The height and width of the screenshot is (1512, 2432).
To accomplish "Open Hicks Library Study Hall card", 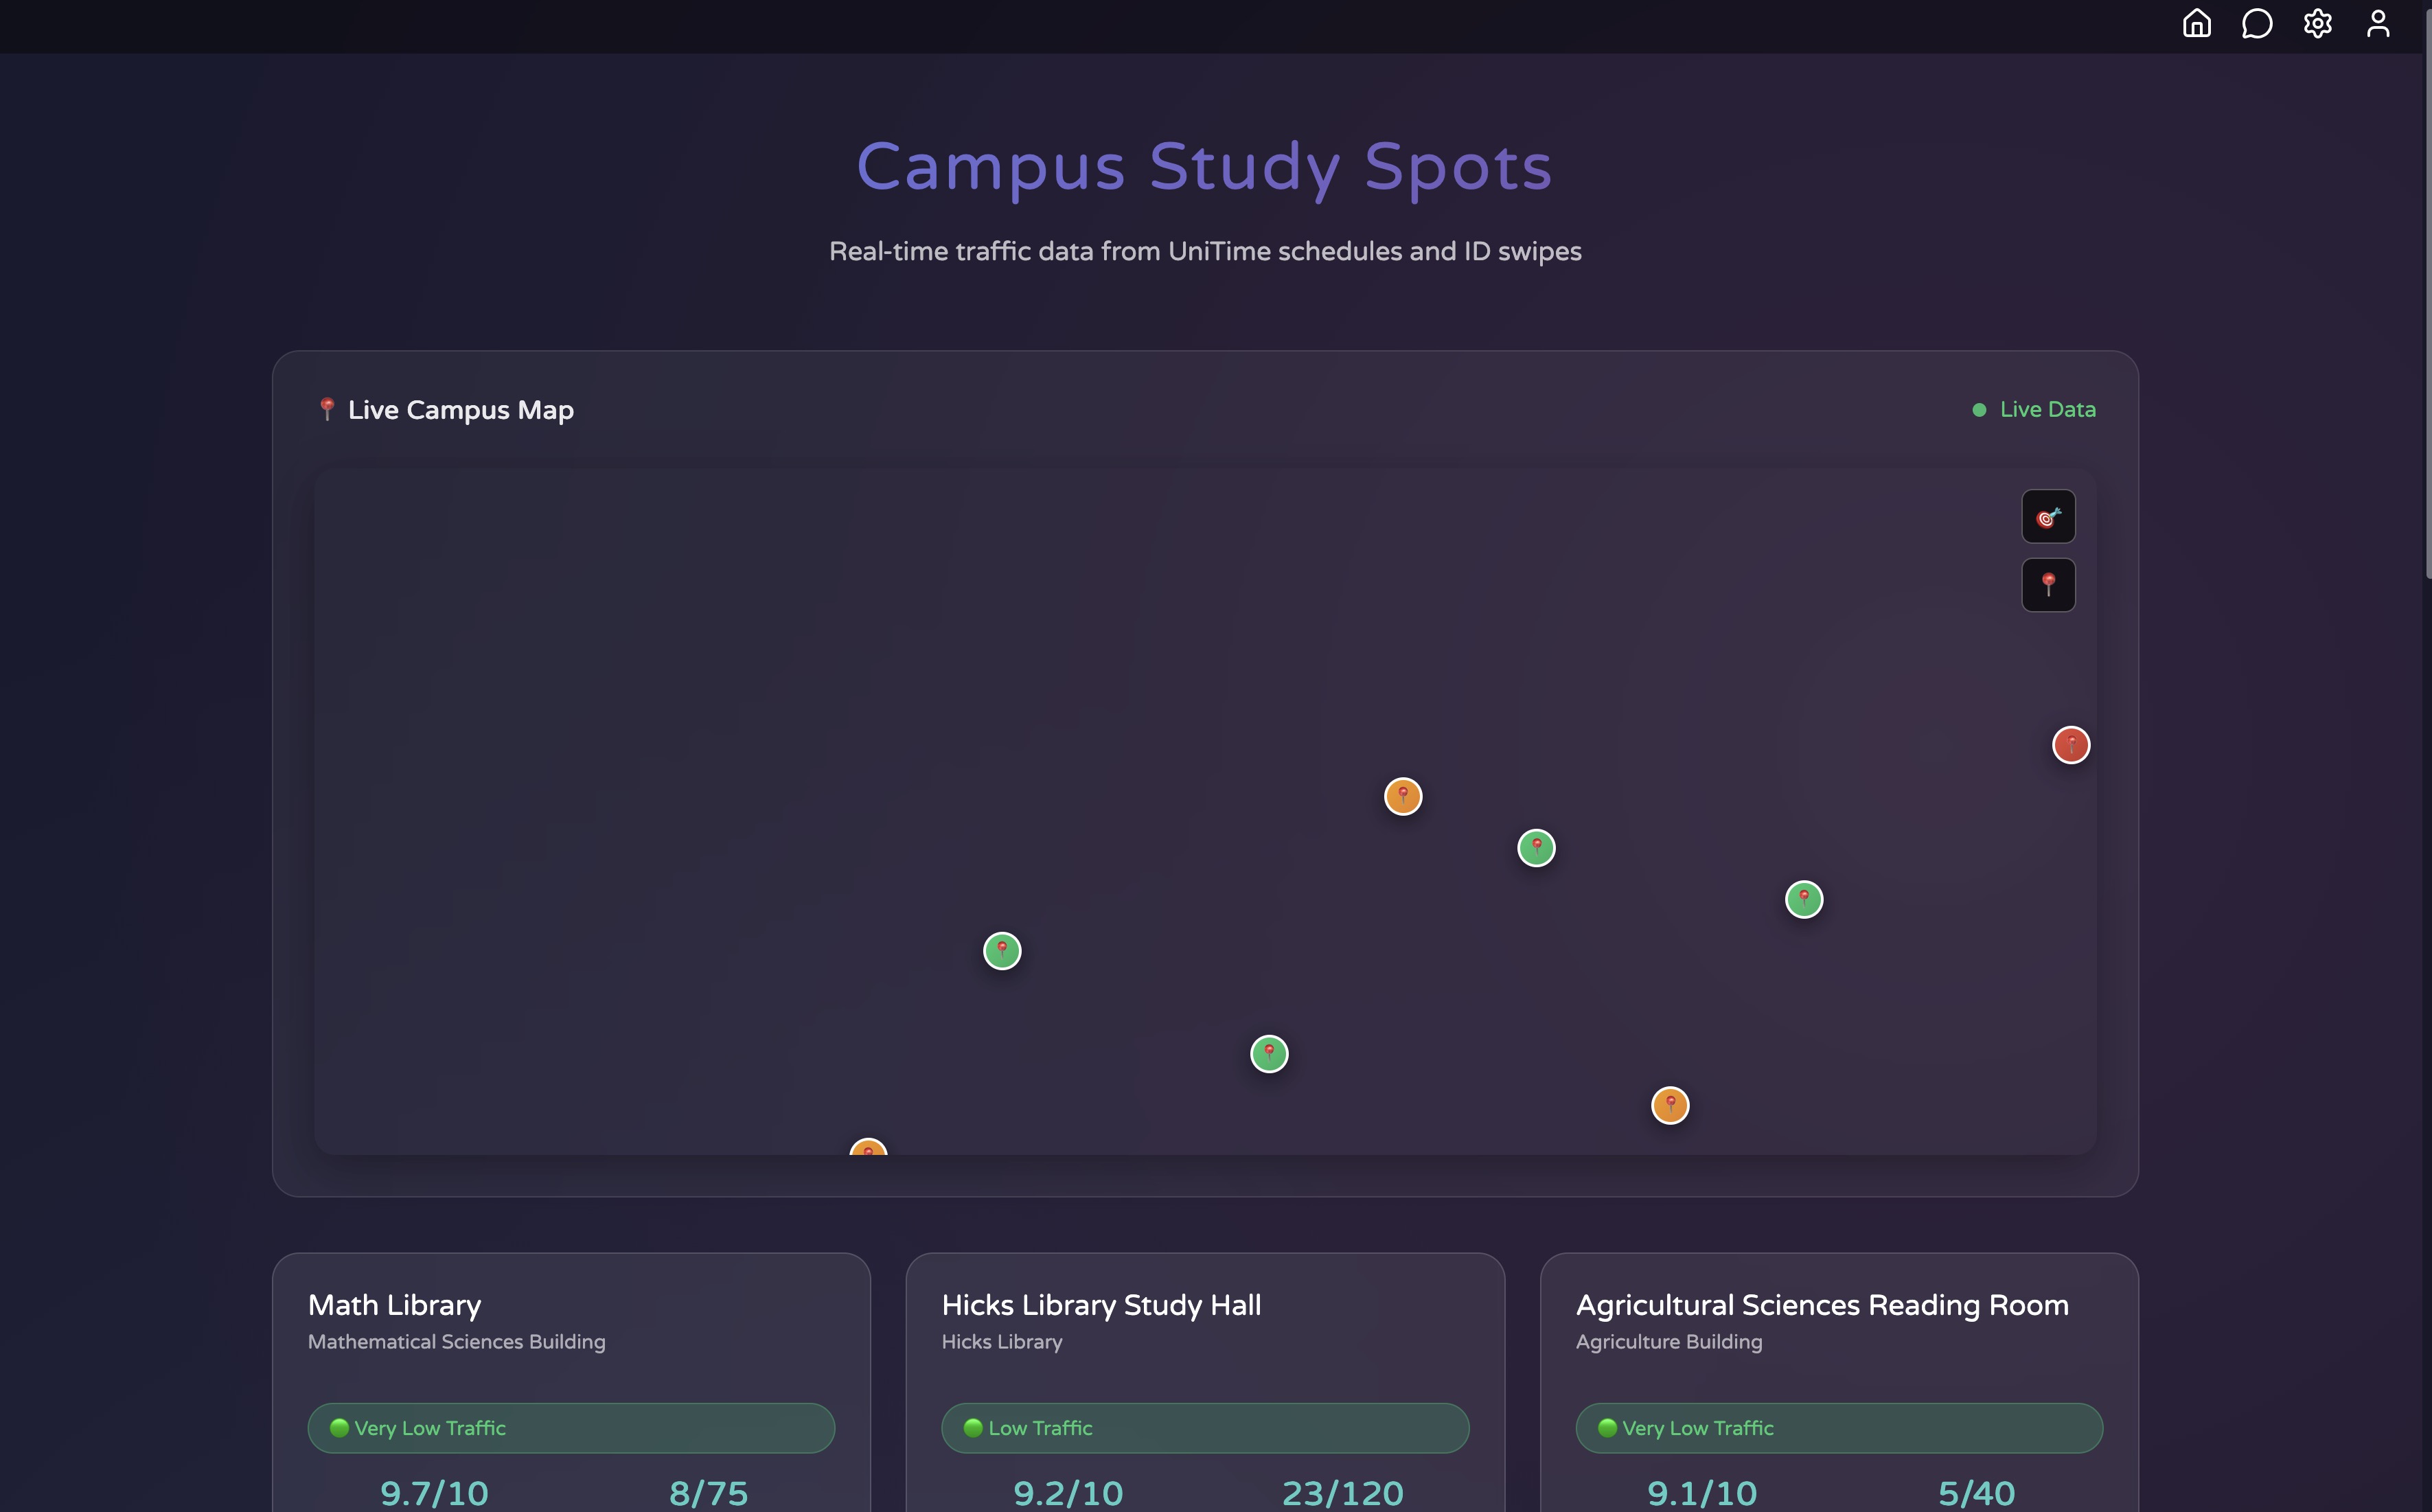I will pyautogui.click(x=1100, y=1305).
